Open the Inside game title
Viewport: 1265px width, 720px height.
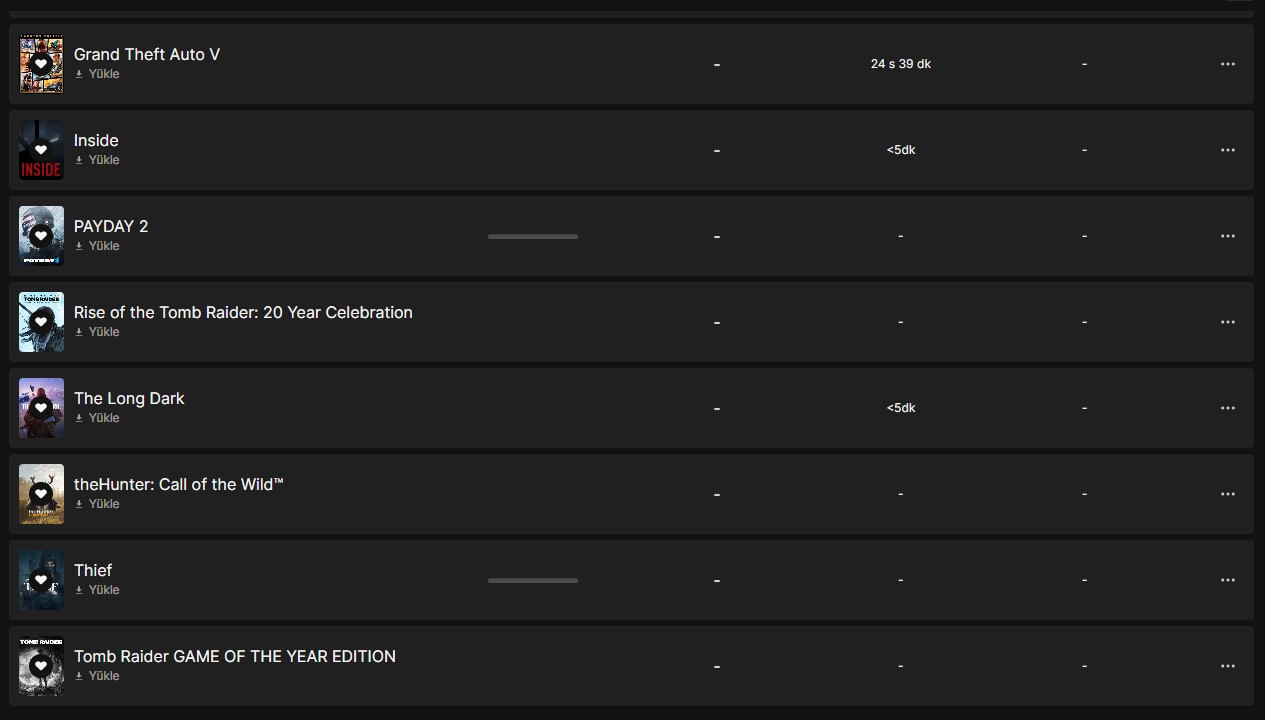tap(96, 140)
